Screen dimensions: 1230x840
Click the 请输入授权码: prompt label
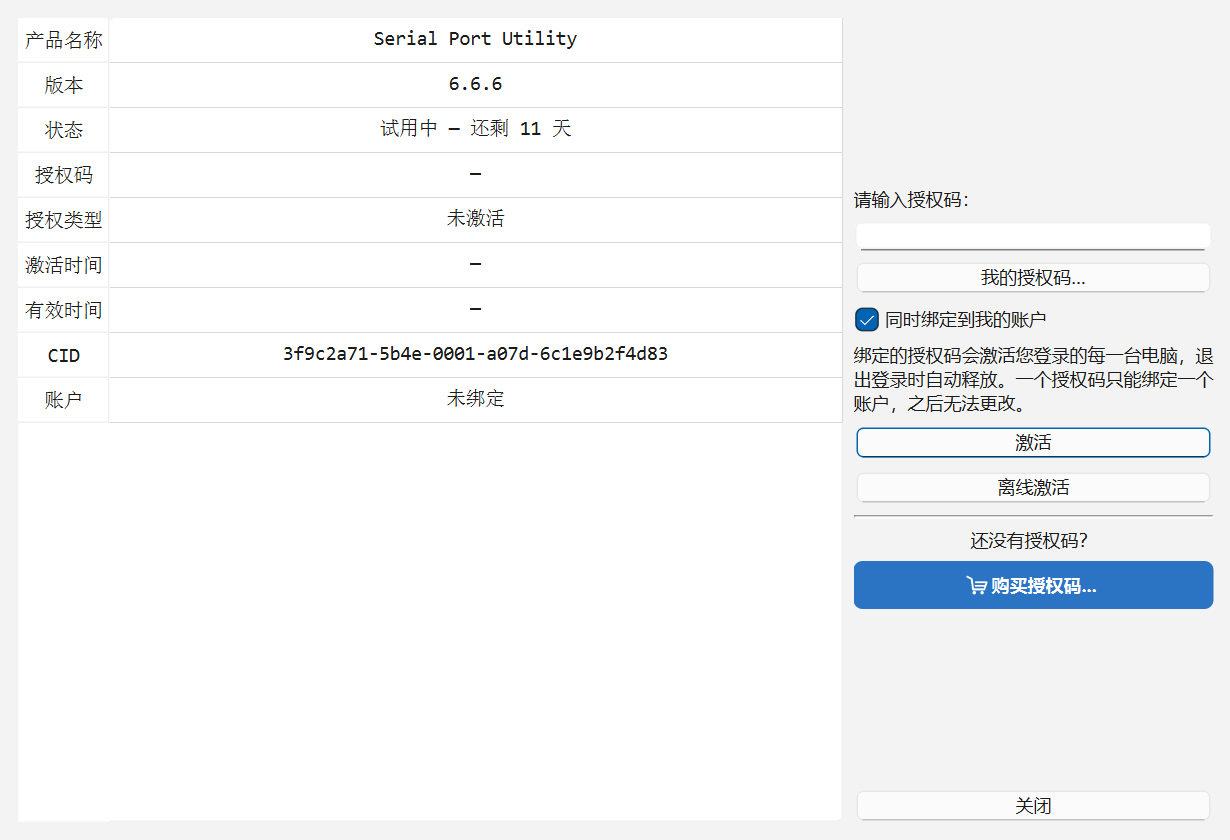(x=912, y=200)
